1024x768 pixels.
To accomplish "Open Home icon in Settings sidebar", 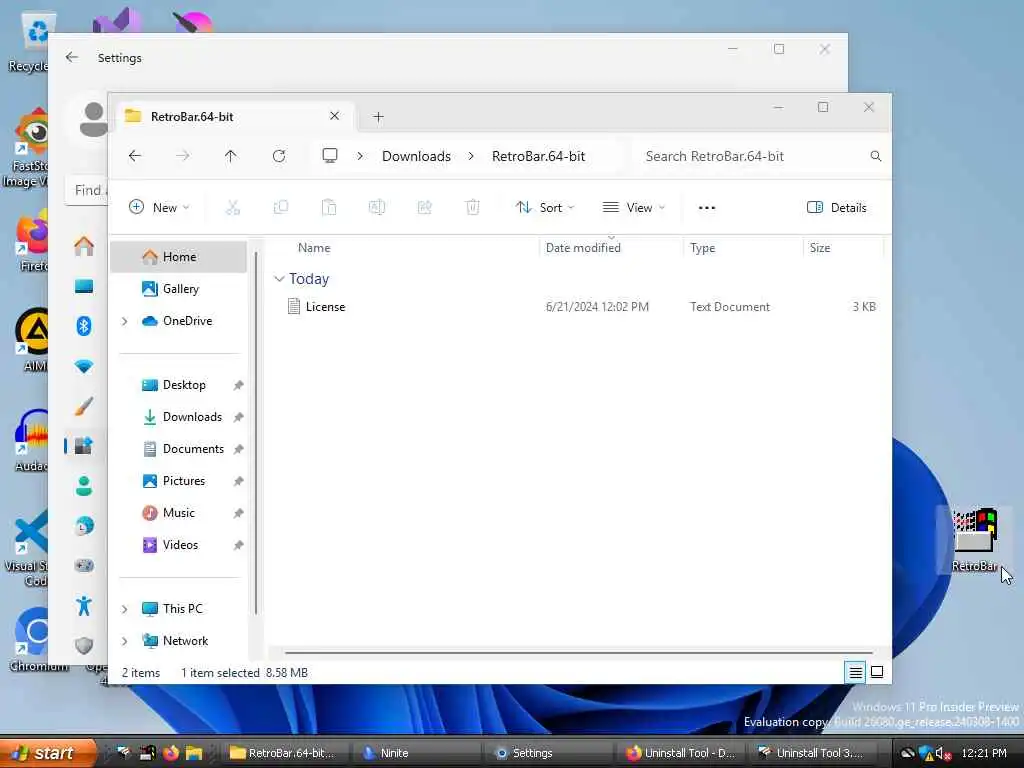I will pyautogui.click(x=84, y=246).
